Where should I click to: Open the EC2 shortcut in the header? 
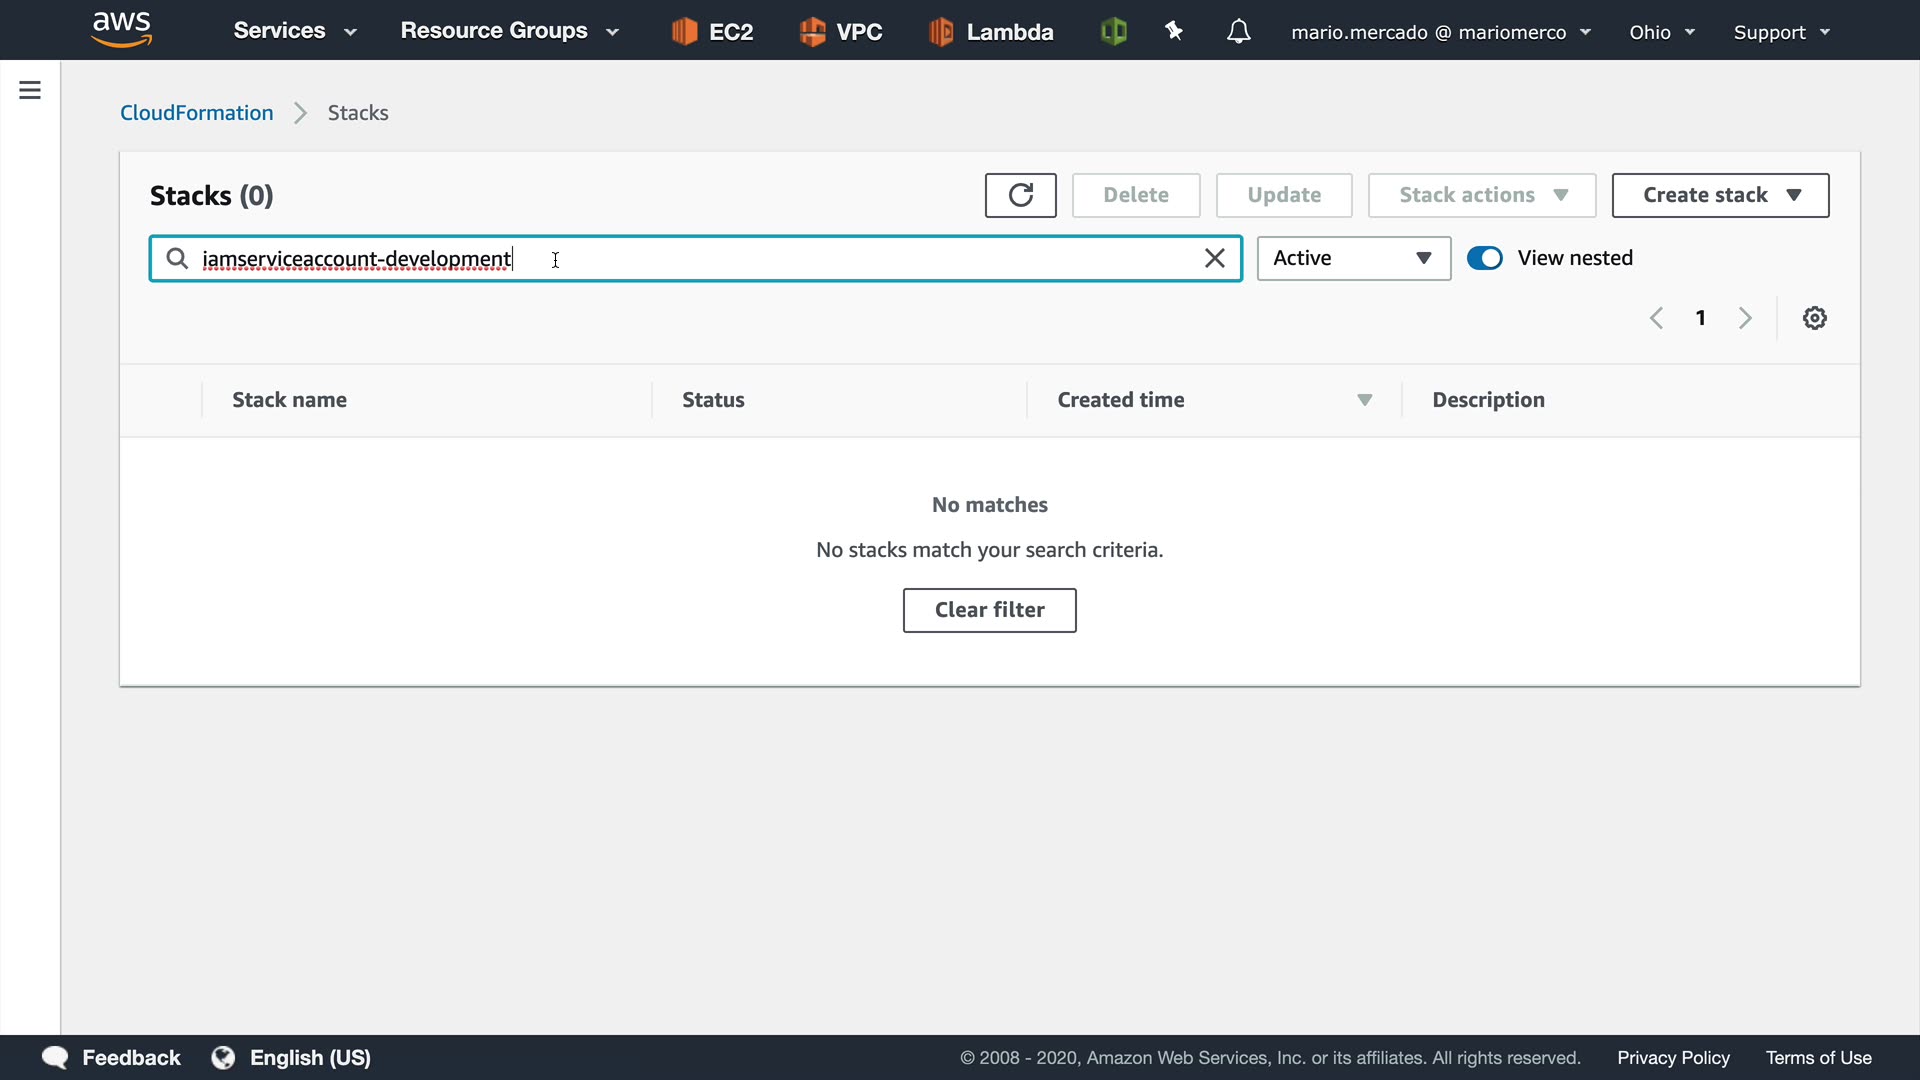tap(713, 32)
